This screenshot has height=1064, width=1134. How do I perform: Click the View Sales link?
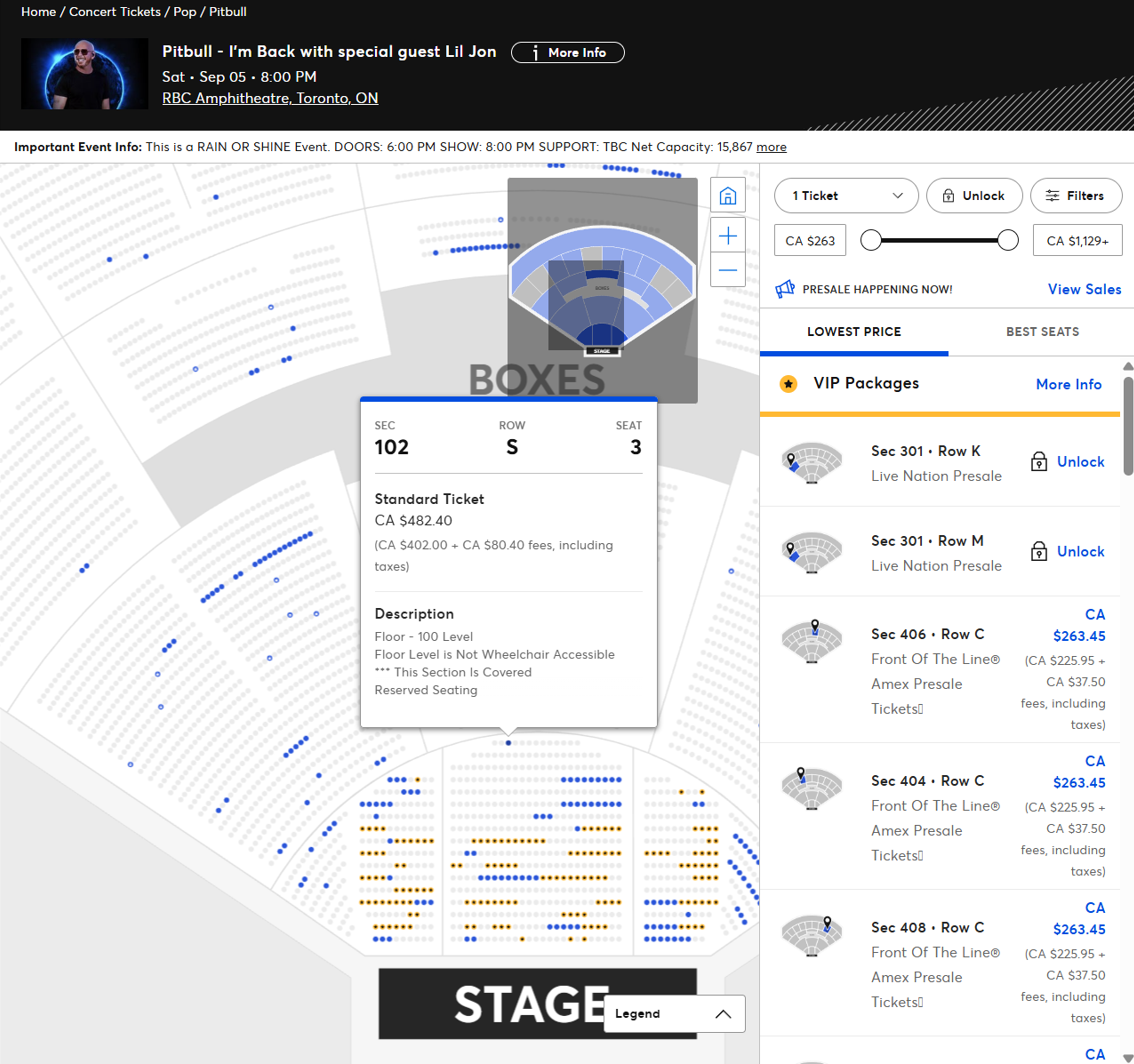(x=1084, y=289)
